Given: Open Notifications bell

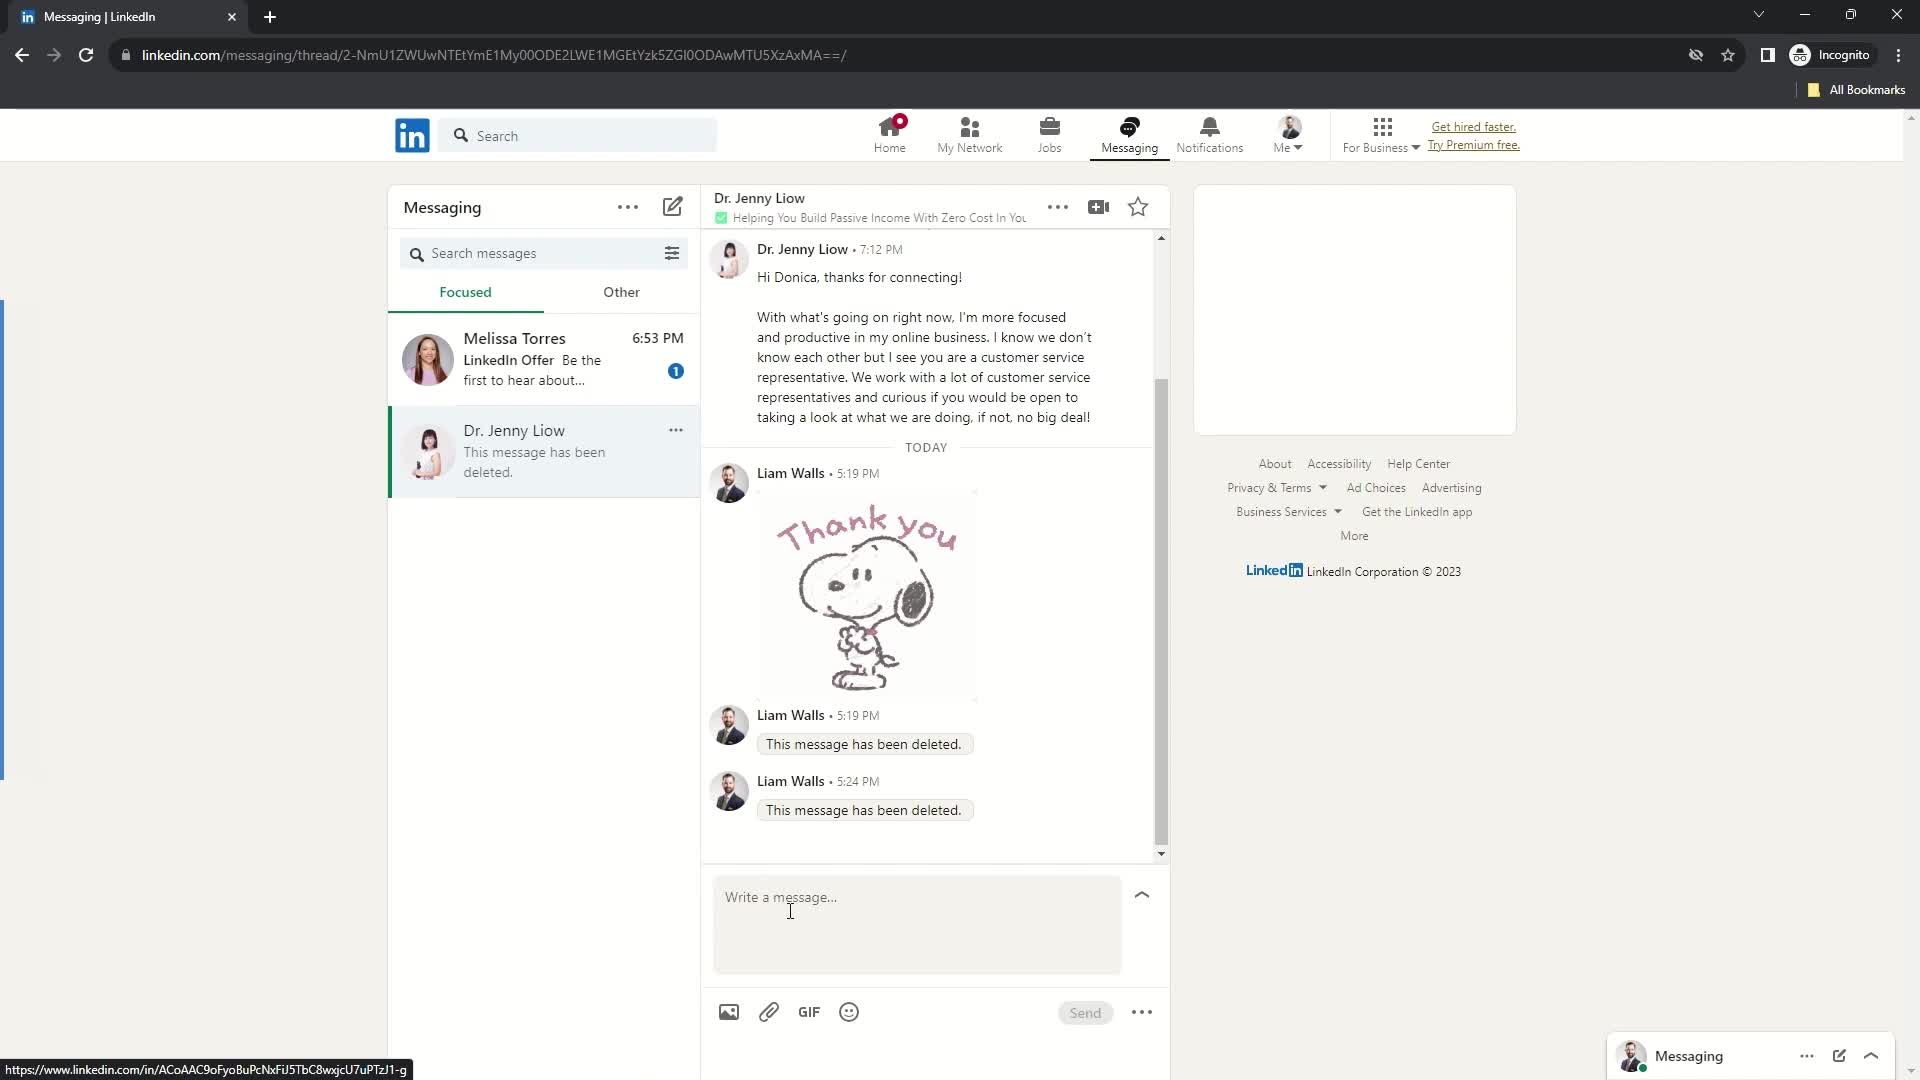Looking at the screenshot, I should 1209,135.
